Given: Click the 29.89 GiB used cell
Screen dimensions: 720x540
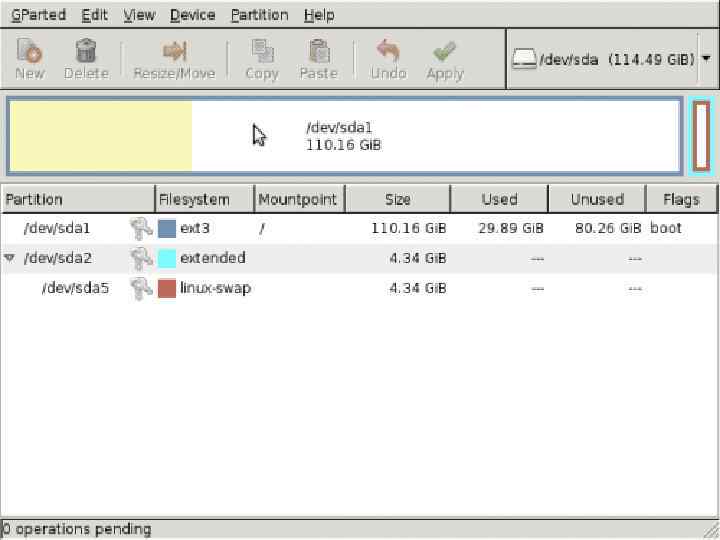Looking at the screenshot, I should pyautogui.click(x=511, y=228).
